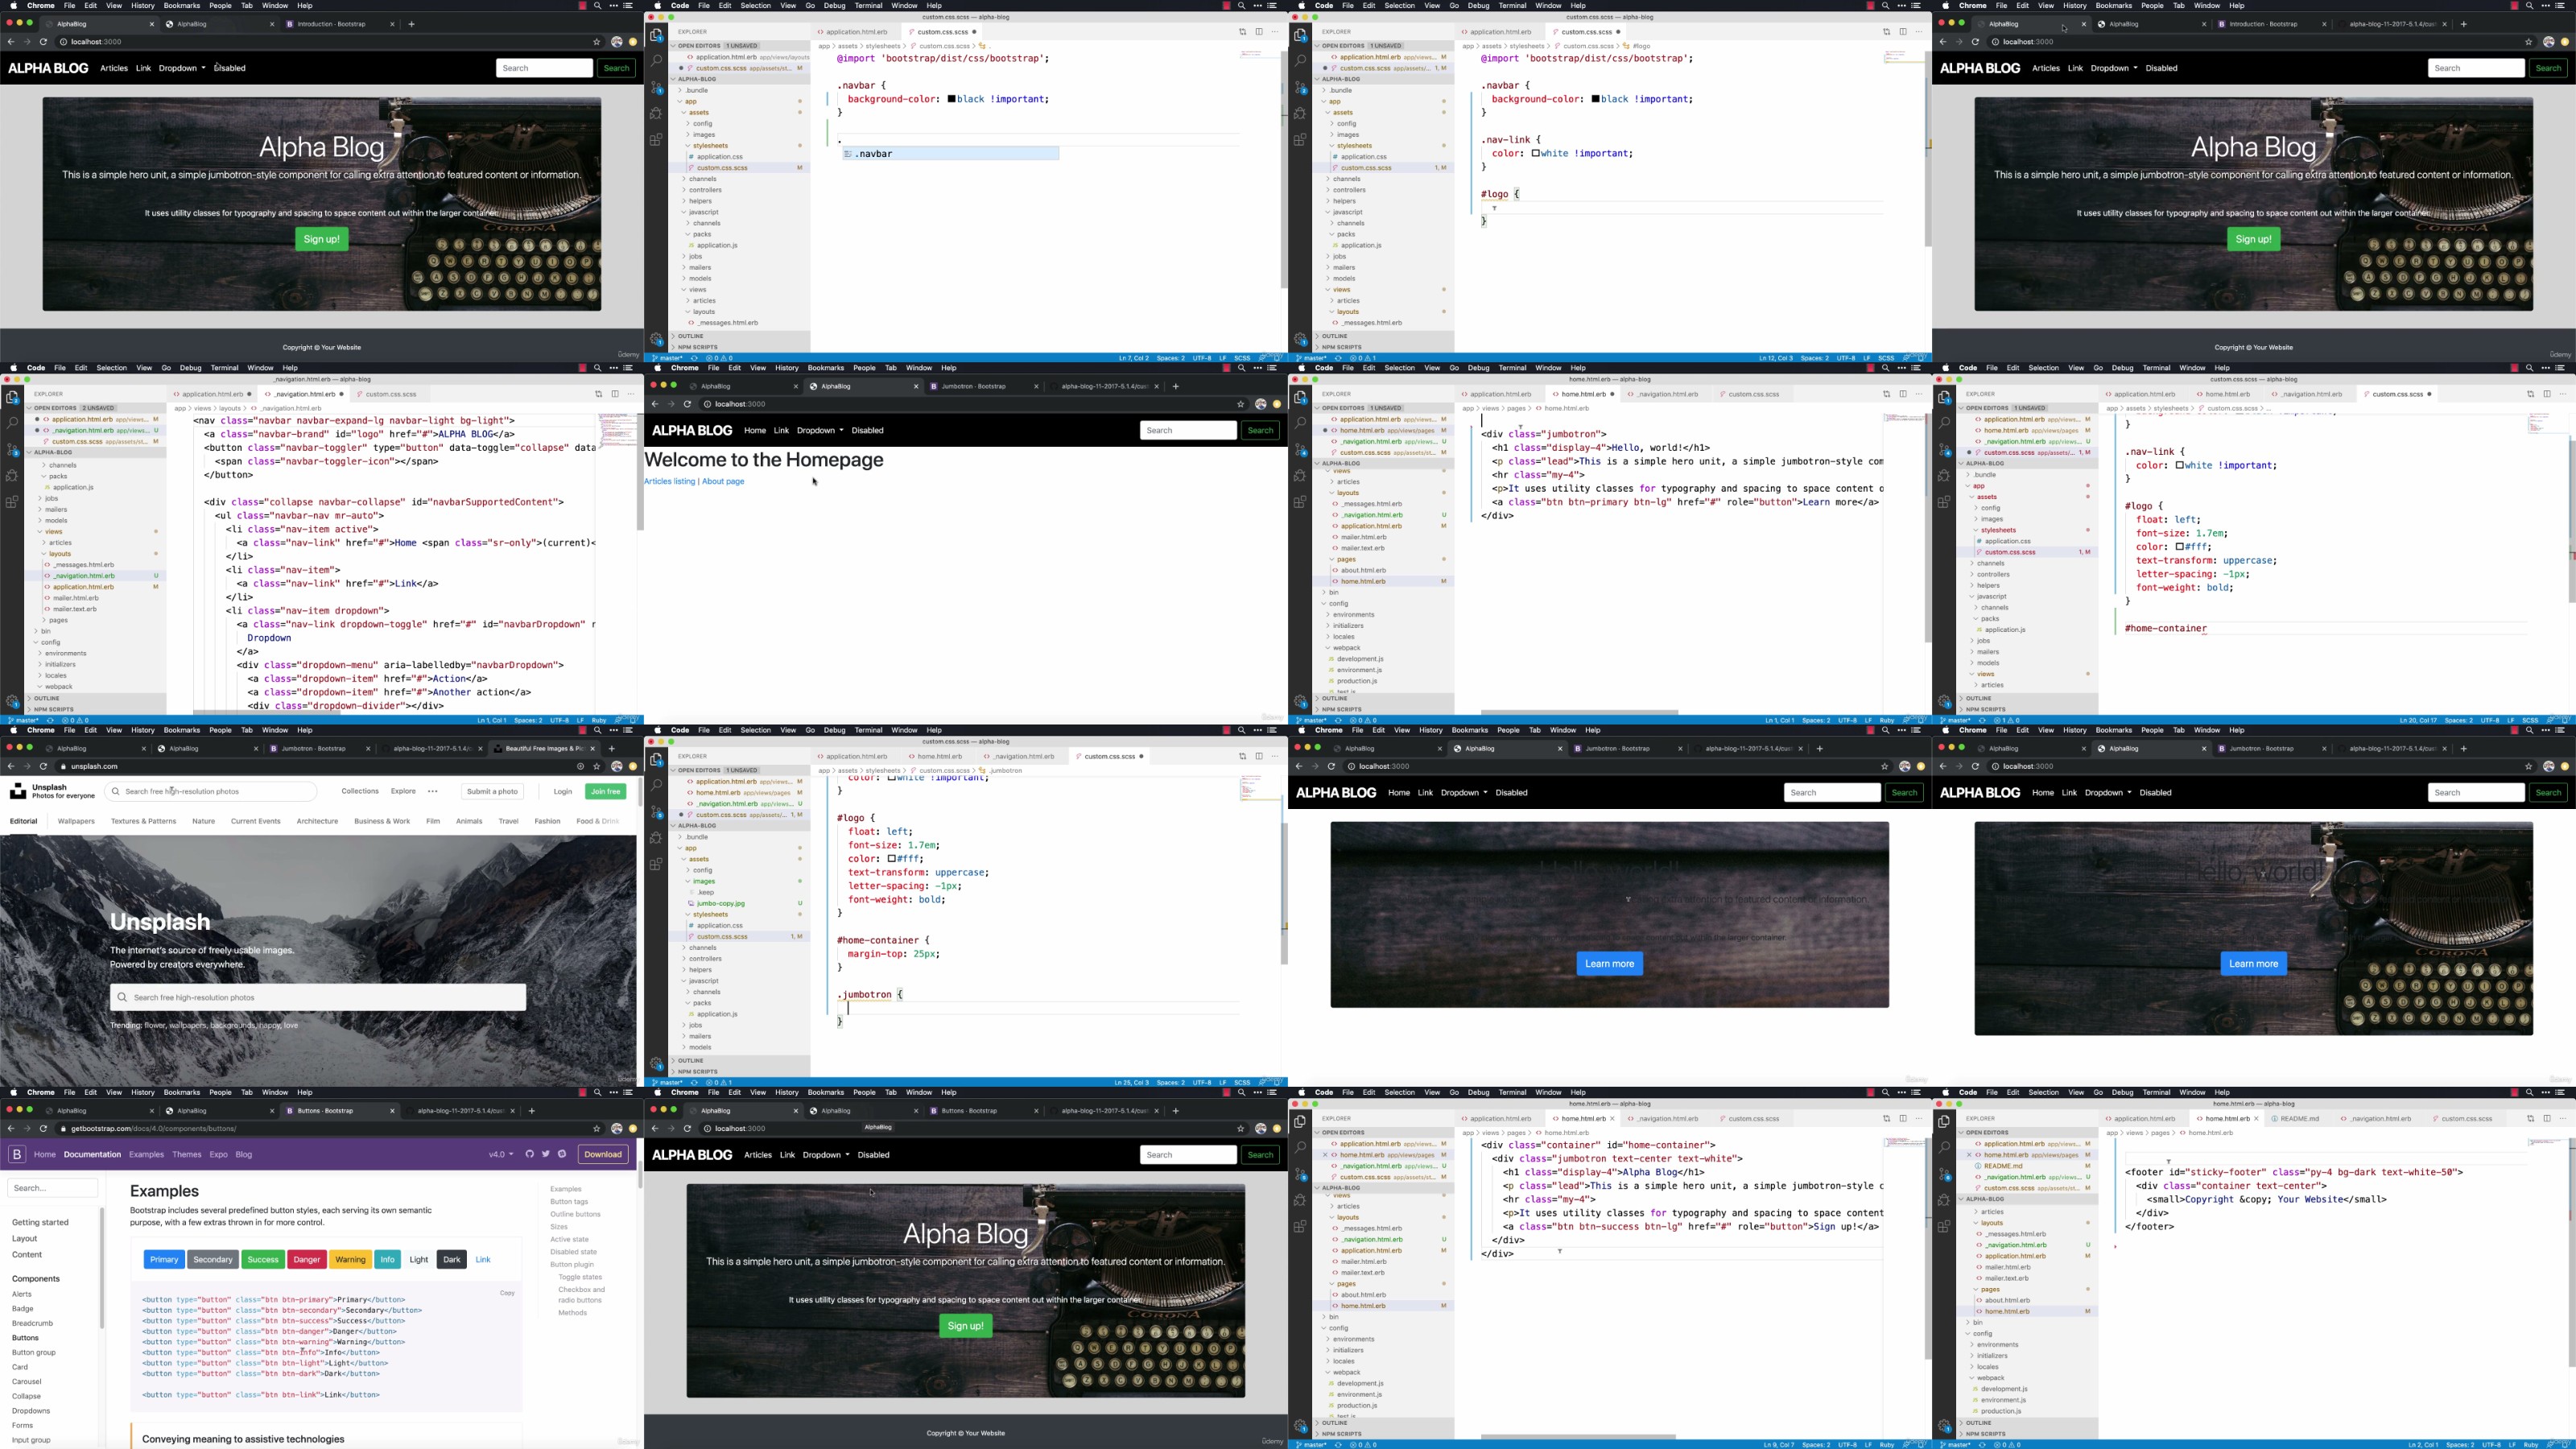Click the bookmark star in the unsplash.com address bar
2576x1449 pixels.
(597, 767)
